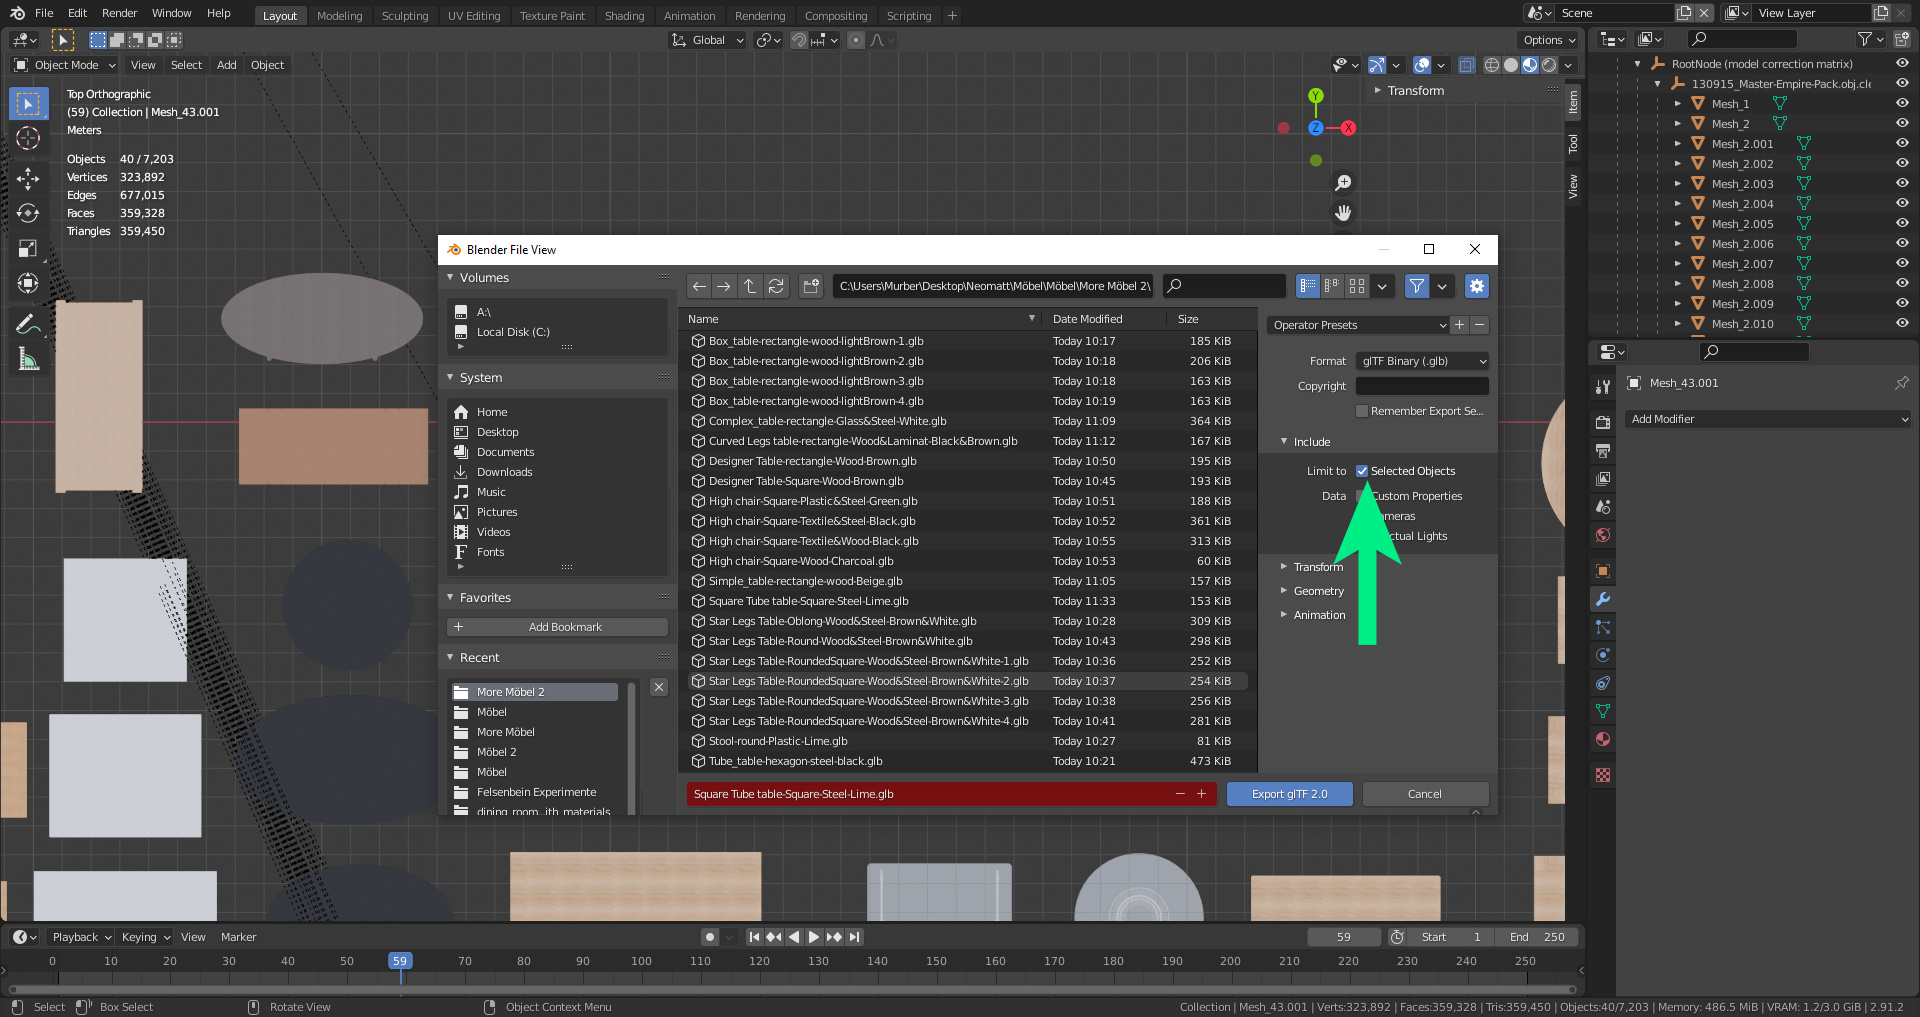Refresh the file list
Viewport: 1920px width, 1017px height.
tap(776, 286)
